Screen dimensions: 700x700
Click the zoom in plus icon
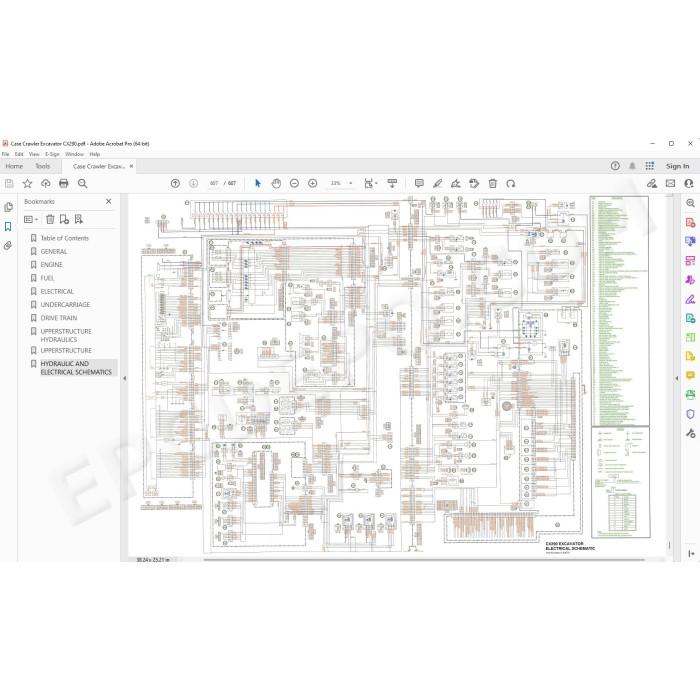click(x=312, y=183)
